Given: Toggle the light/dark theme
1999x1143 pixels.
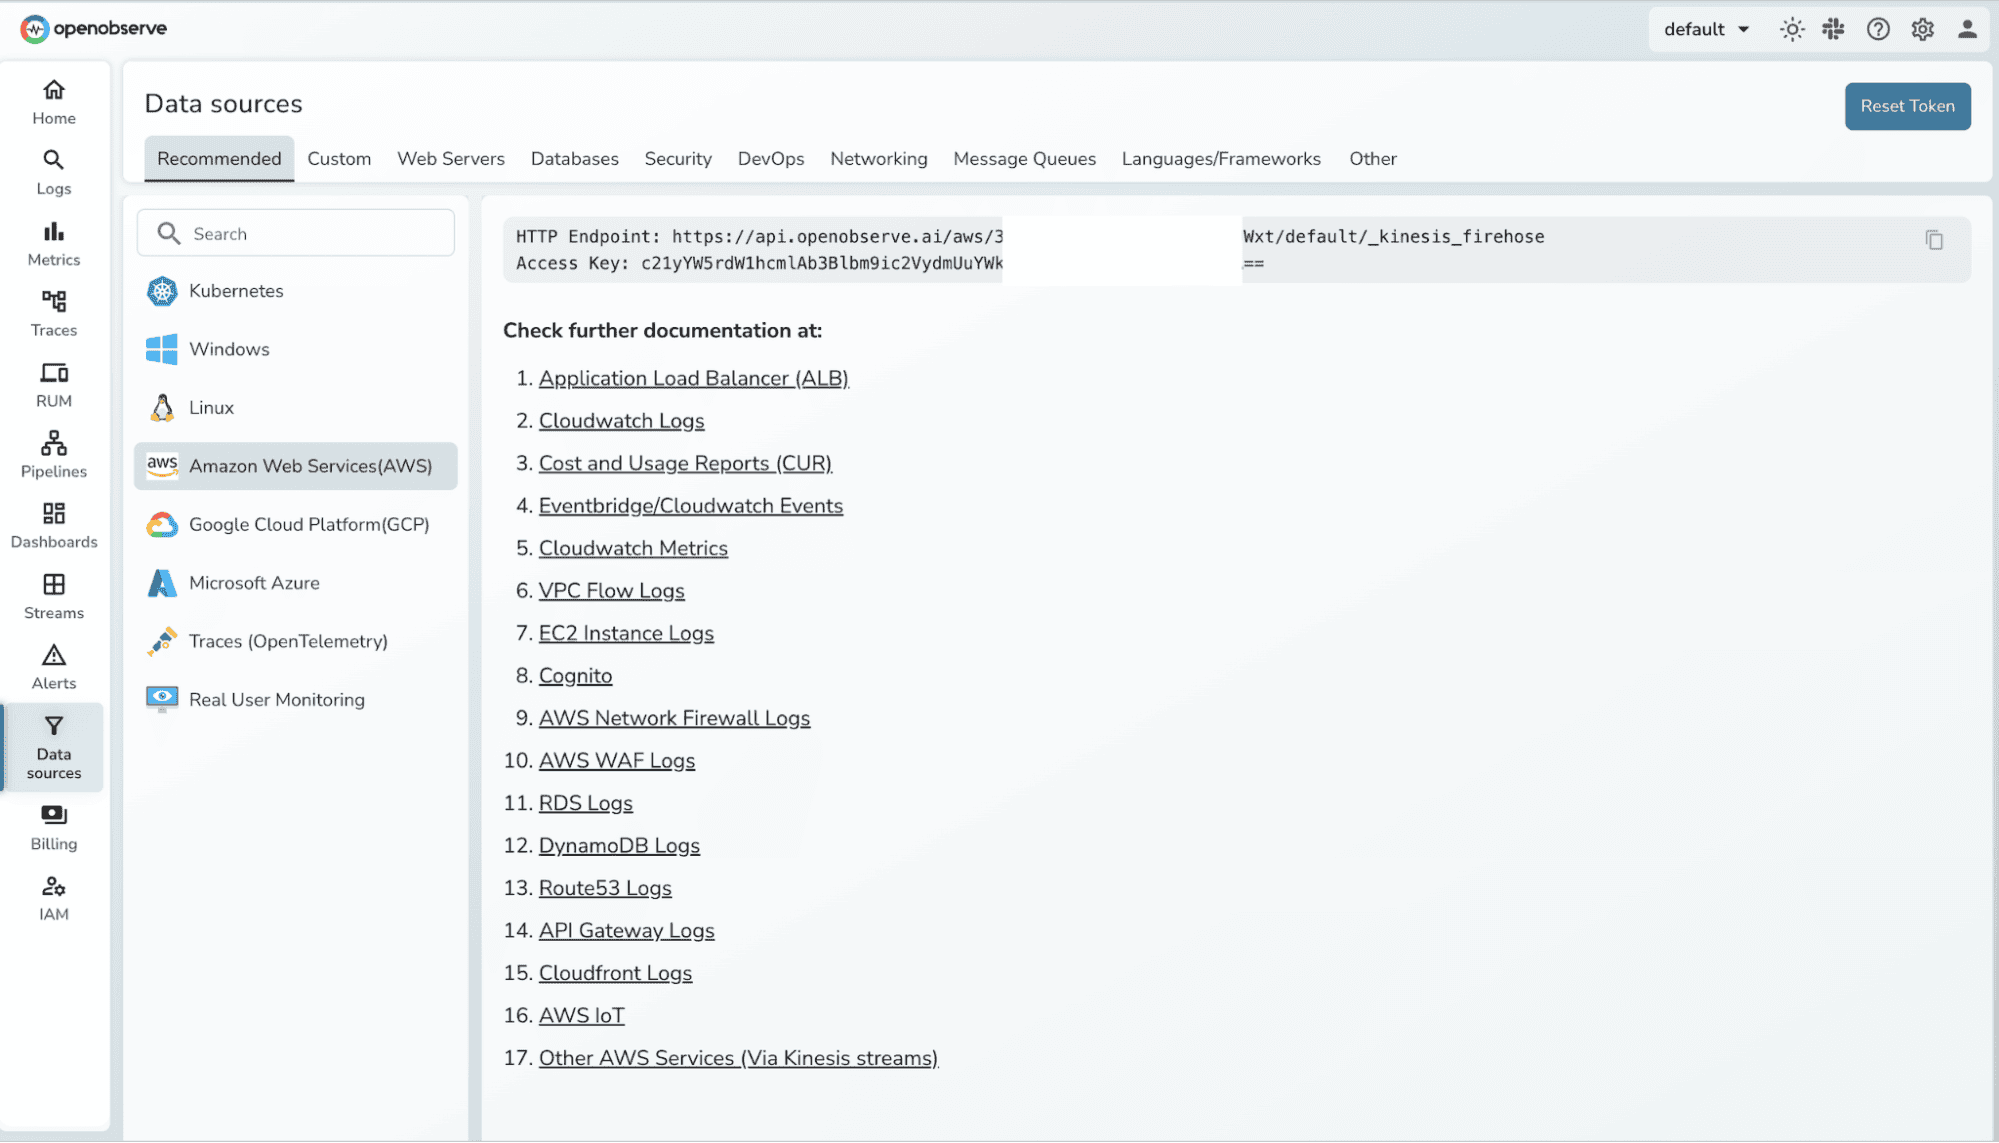Looking at the screenshot, I should pyautogui.click(x=1791, y=29).
